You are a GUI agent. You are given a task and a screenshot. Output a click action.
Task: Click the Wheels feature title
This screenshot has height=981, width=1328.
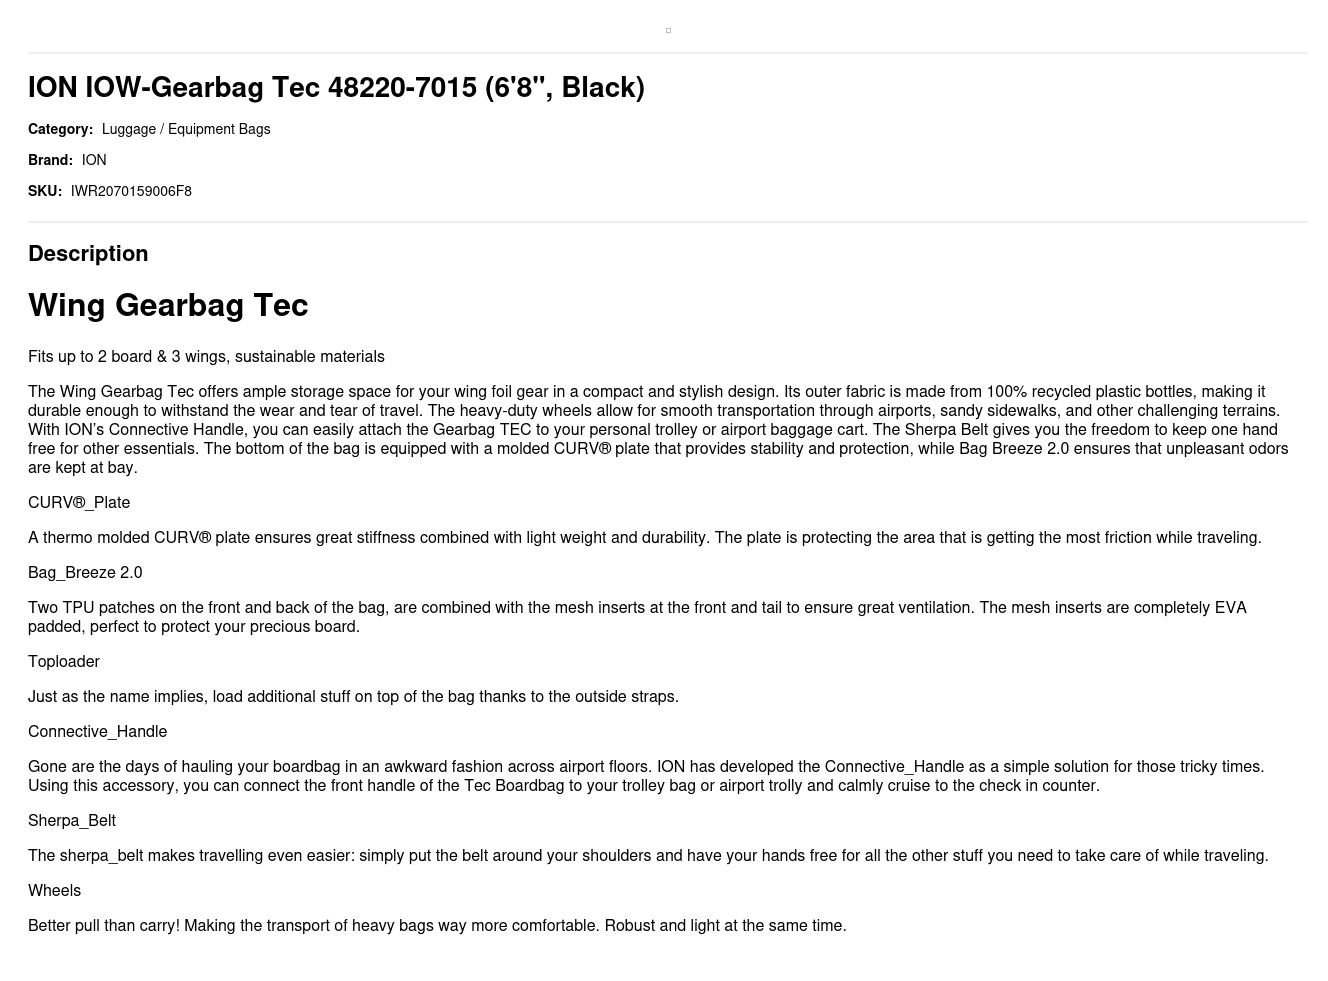click(x=54, y=890)
